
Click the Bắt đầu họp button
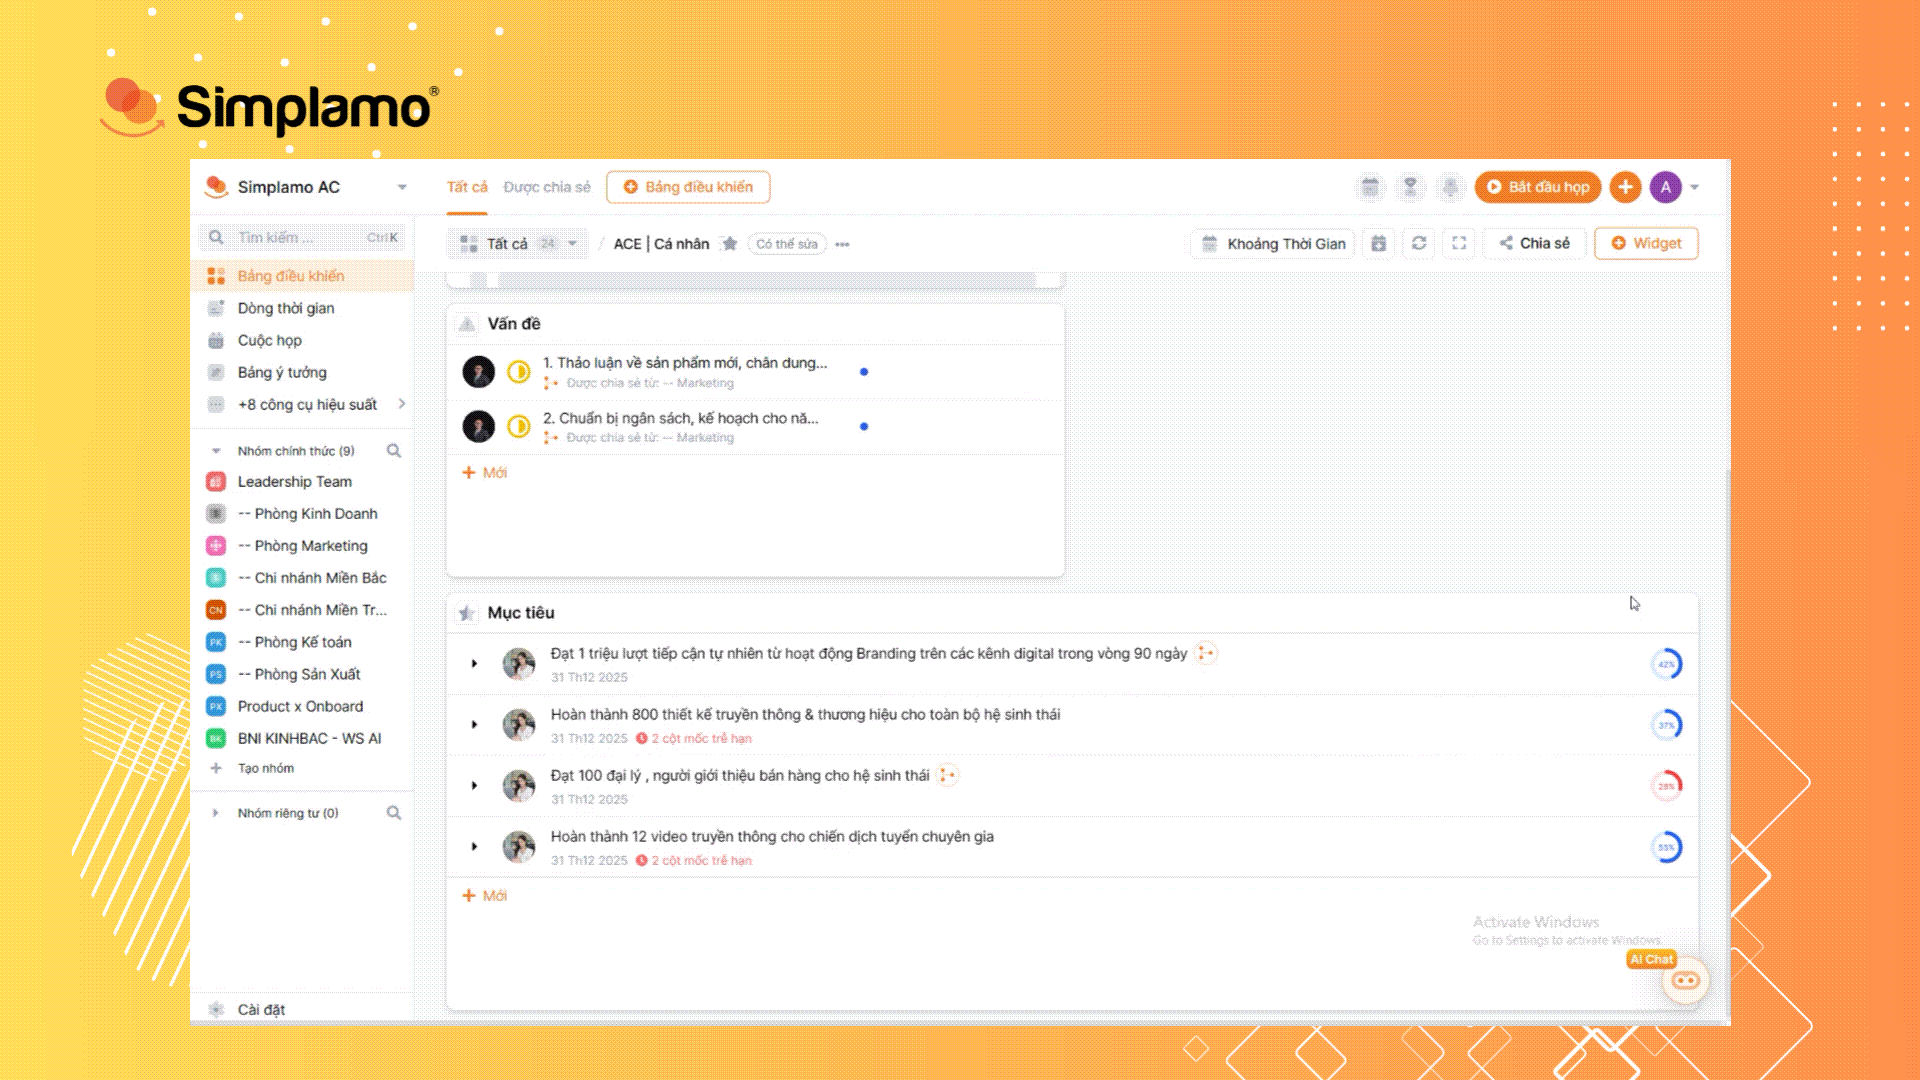coord(1537,187)
